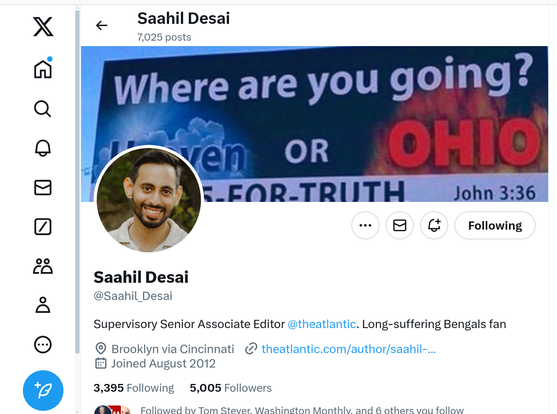Open Notifications bell in sidebar
Screen dimensions: 557x414
click(x=43, y=148)
